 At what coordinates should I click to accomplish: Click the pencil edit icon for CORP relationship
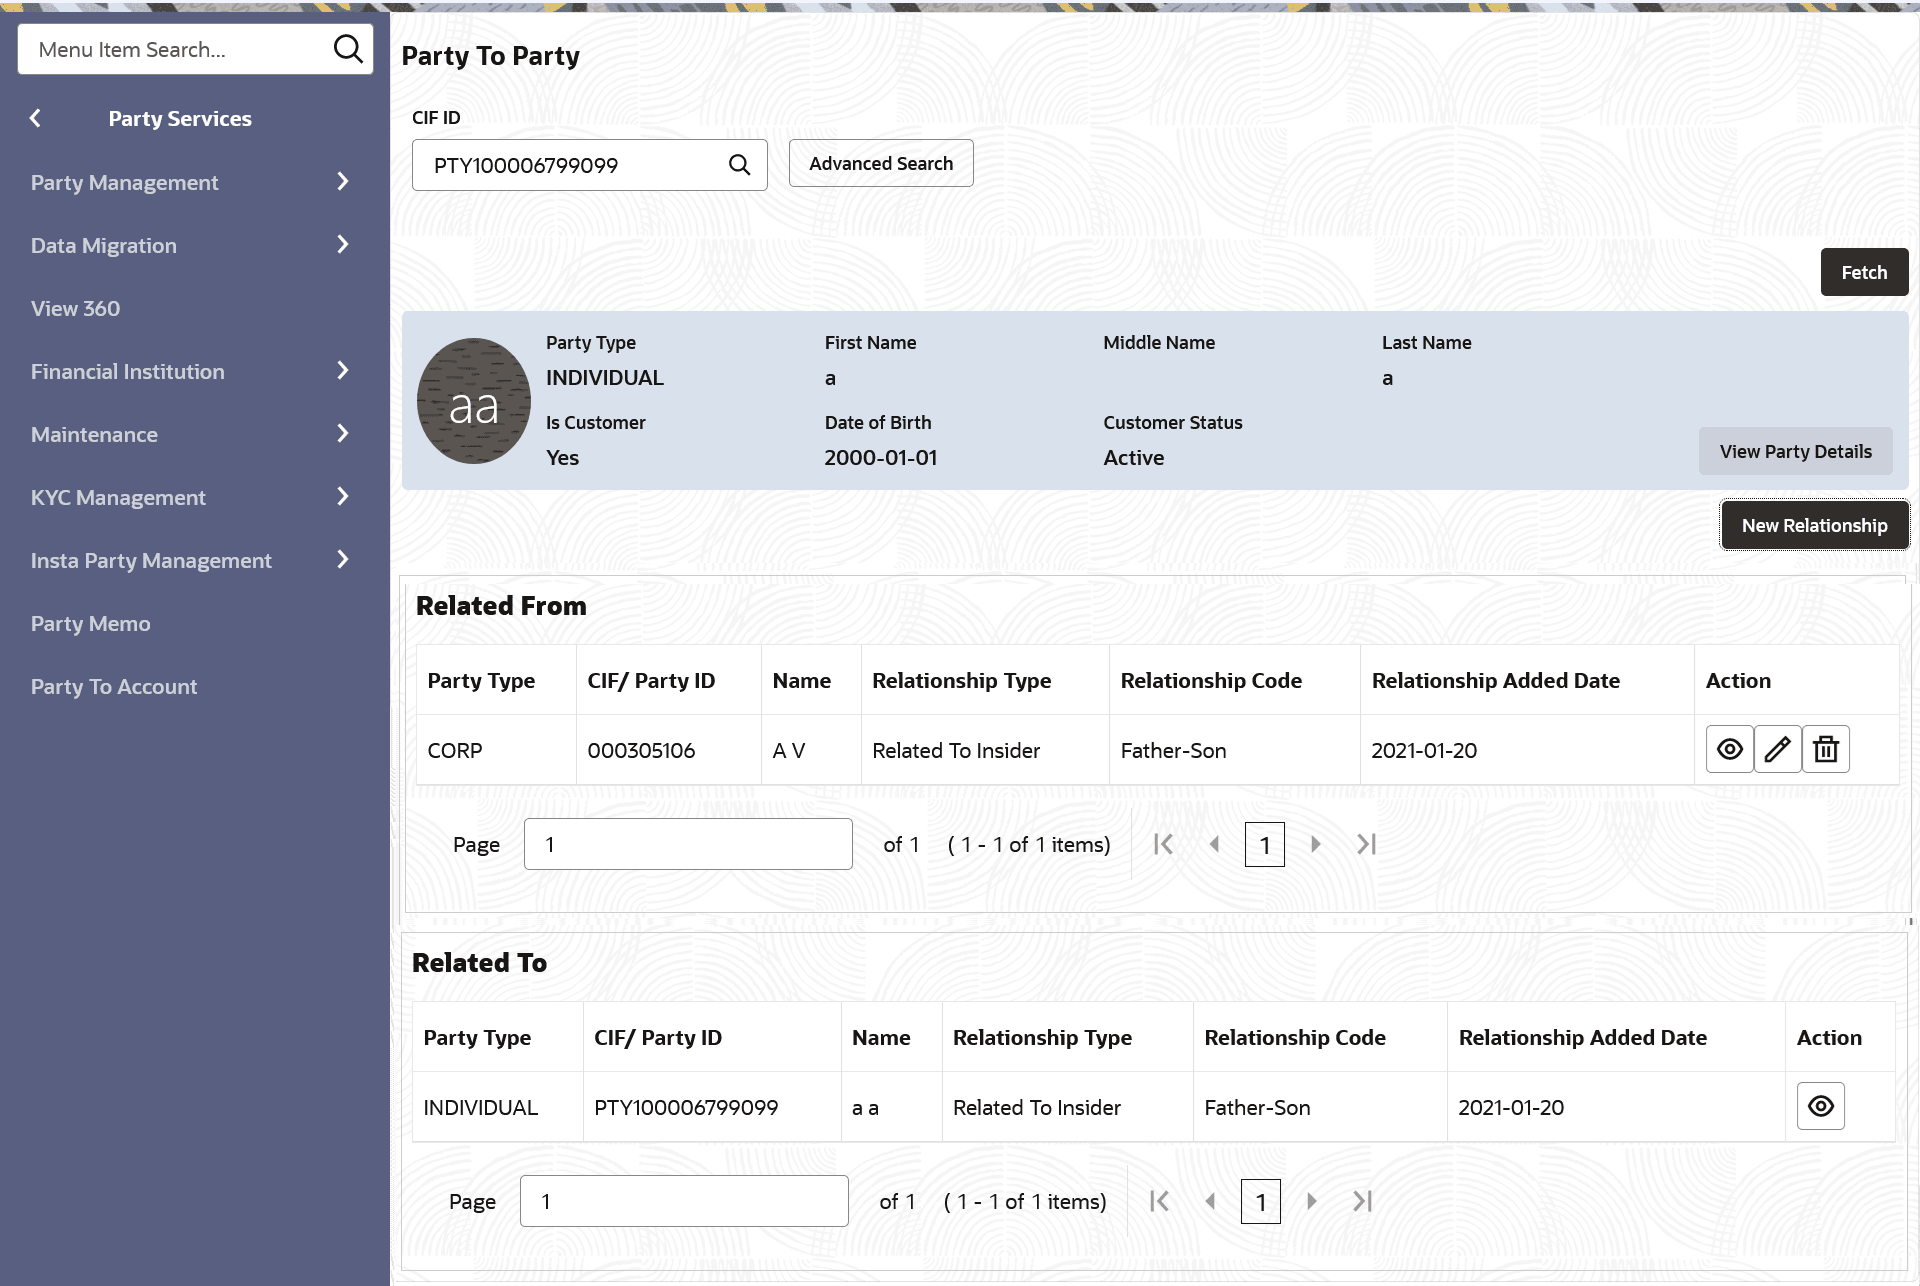click(1777, 749)
